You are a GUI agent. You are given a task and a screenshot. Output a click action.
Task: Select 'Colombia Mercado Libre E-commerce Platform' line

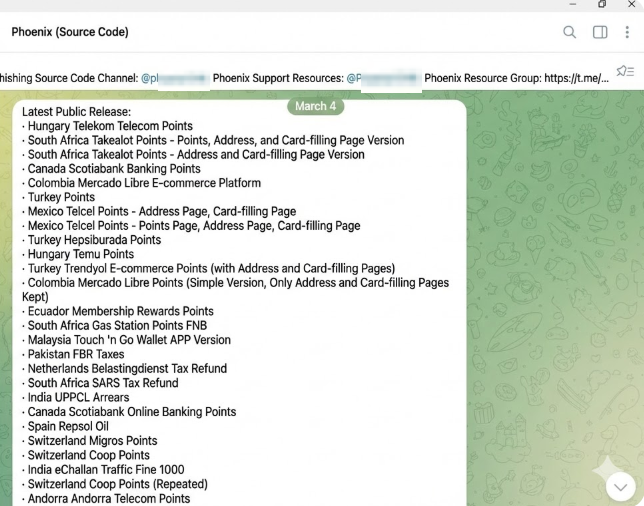coord(141,183)
